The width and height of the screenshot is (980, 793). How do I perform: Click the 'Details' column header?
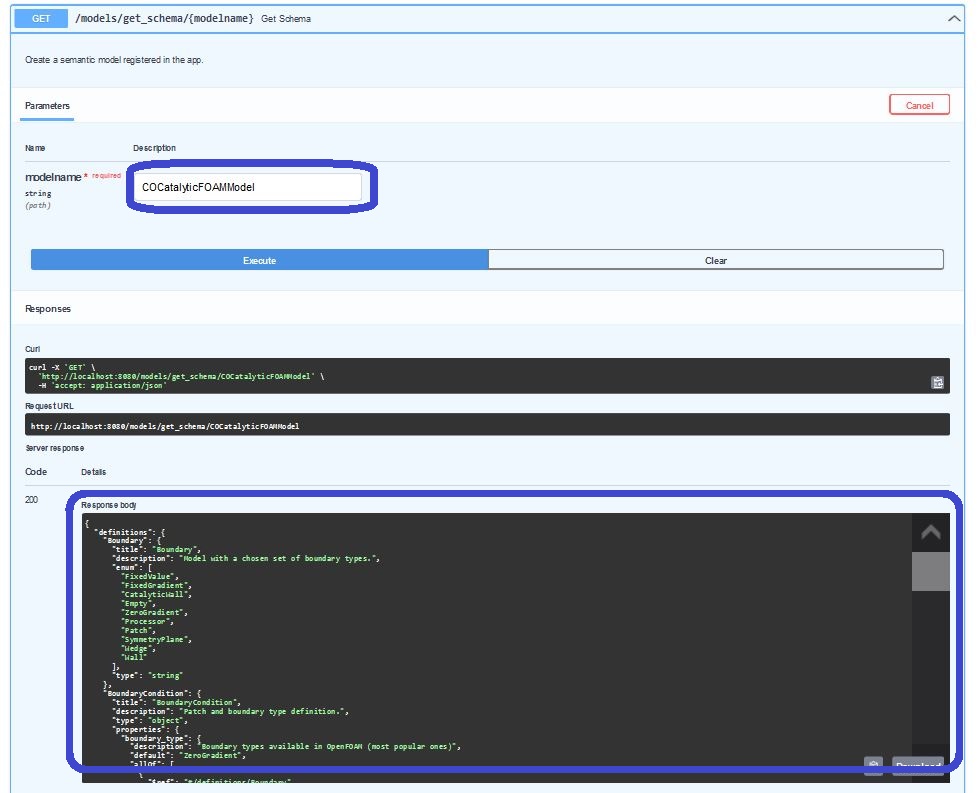94,472
